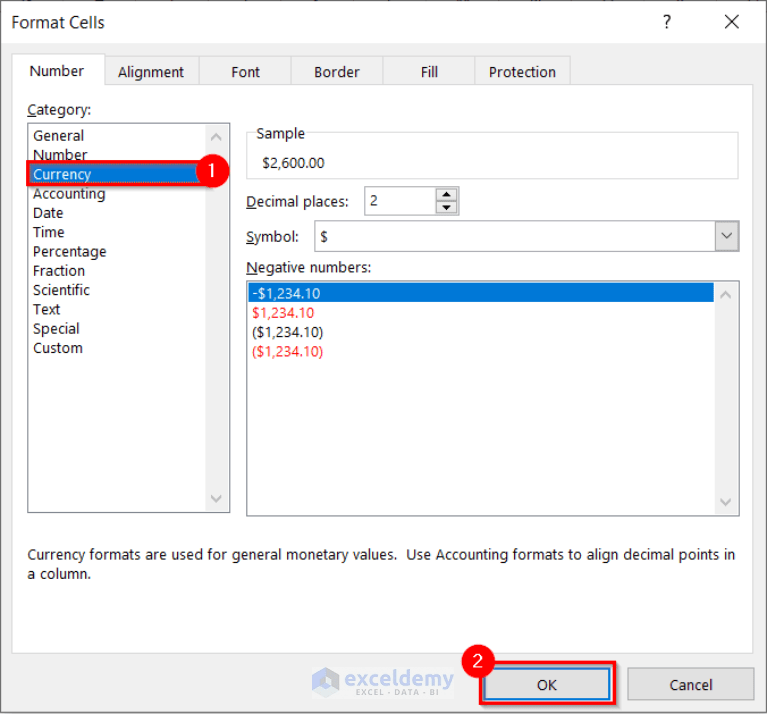Select General in the Category list

pos(117,135)
